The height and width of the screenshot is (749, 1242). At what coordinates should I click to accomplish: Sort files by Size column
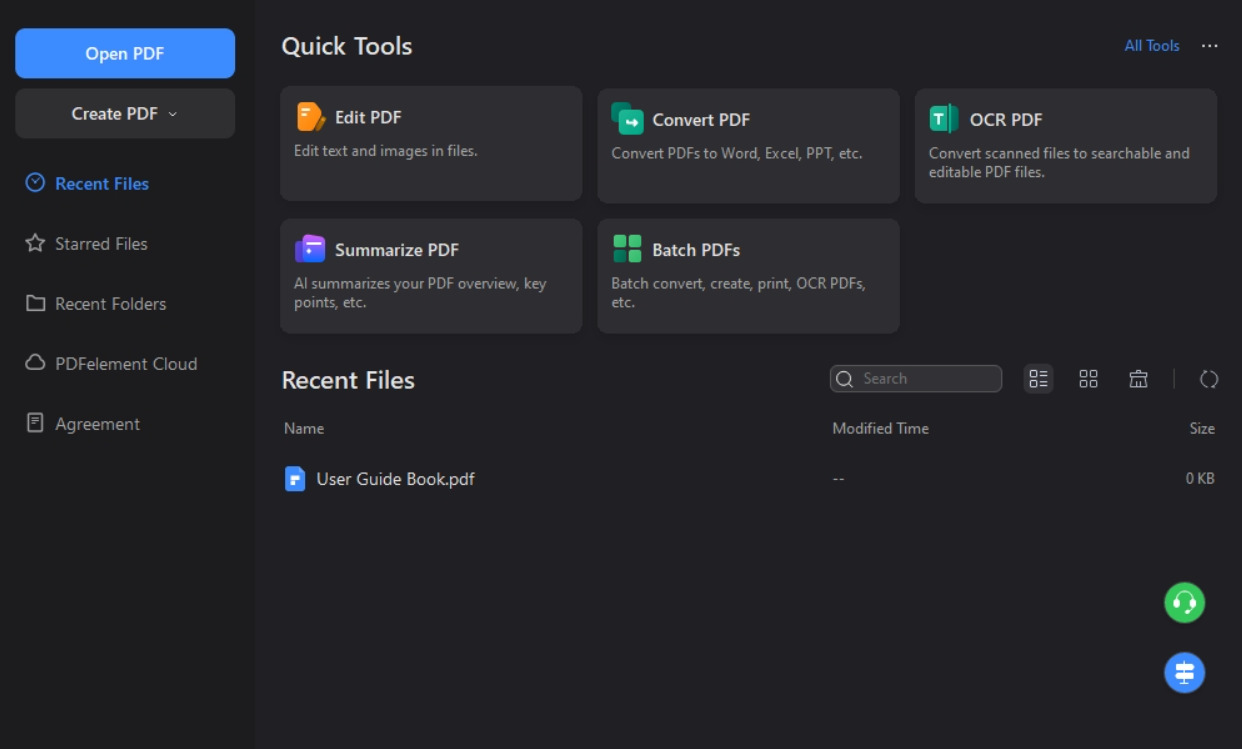click(1202, 428)
